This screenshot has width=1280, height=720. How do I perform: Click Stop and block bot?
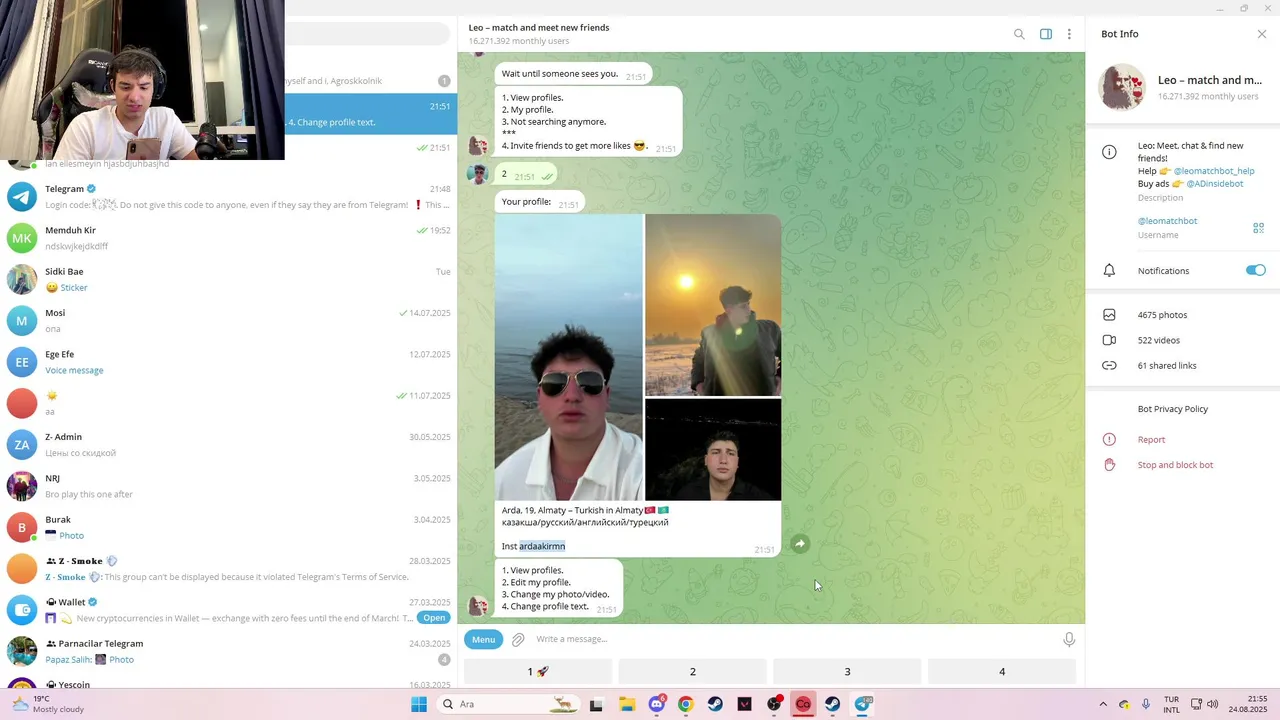tap(1175, 465)
